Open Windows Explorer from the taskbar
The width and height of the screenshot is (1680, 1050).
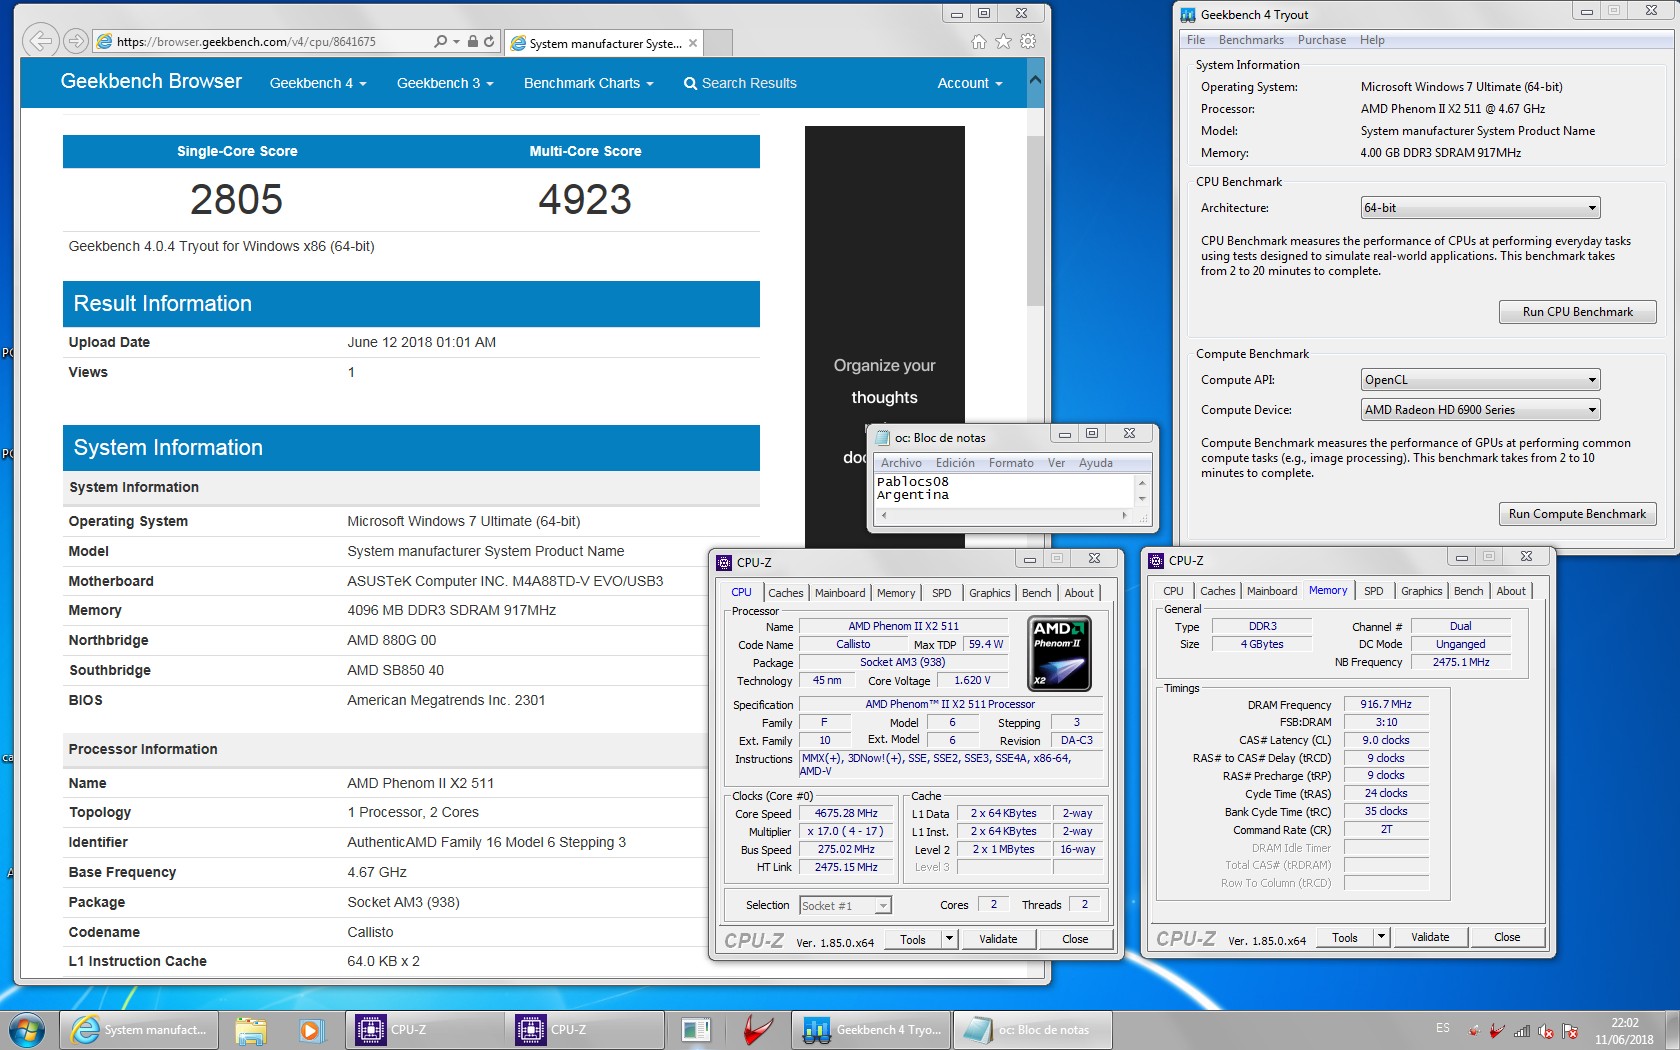point(251,1029)
